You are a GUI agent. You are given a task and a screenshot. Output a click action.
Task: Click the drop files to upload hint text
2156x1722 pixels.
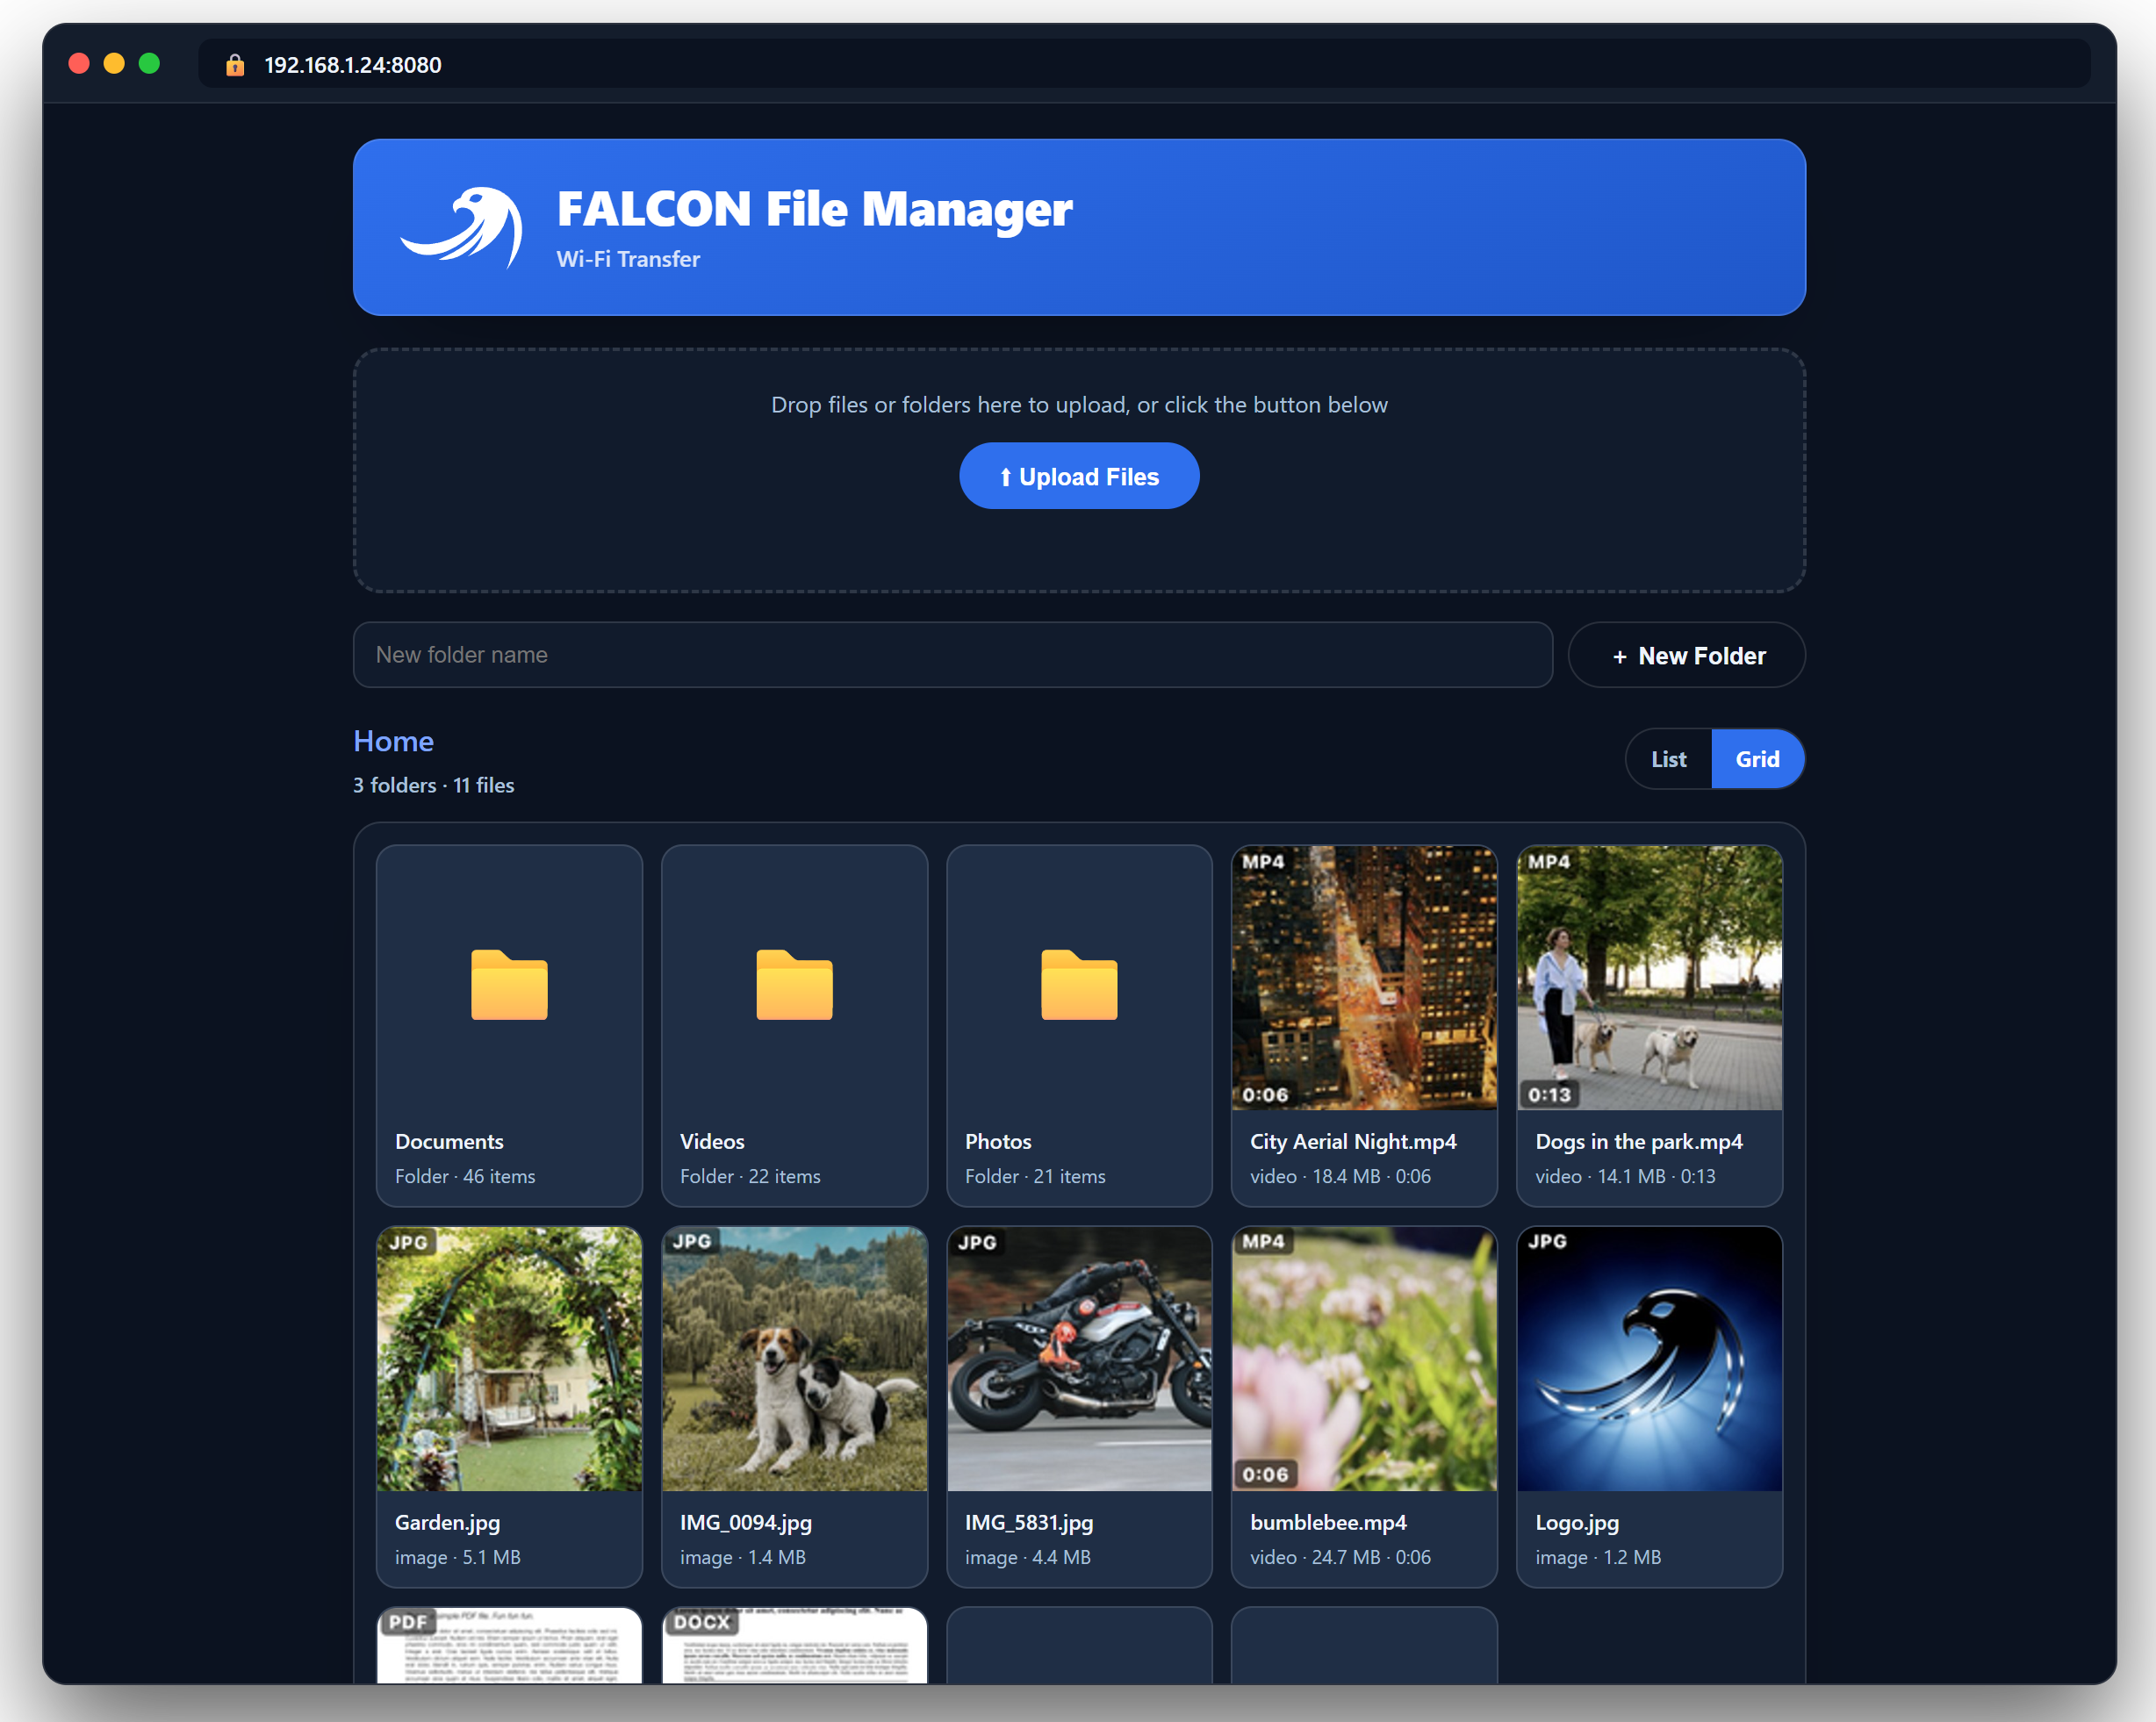(x=1079, y=405)
